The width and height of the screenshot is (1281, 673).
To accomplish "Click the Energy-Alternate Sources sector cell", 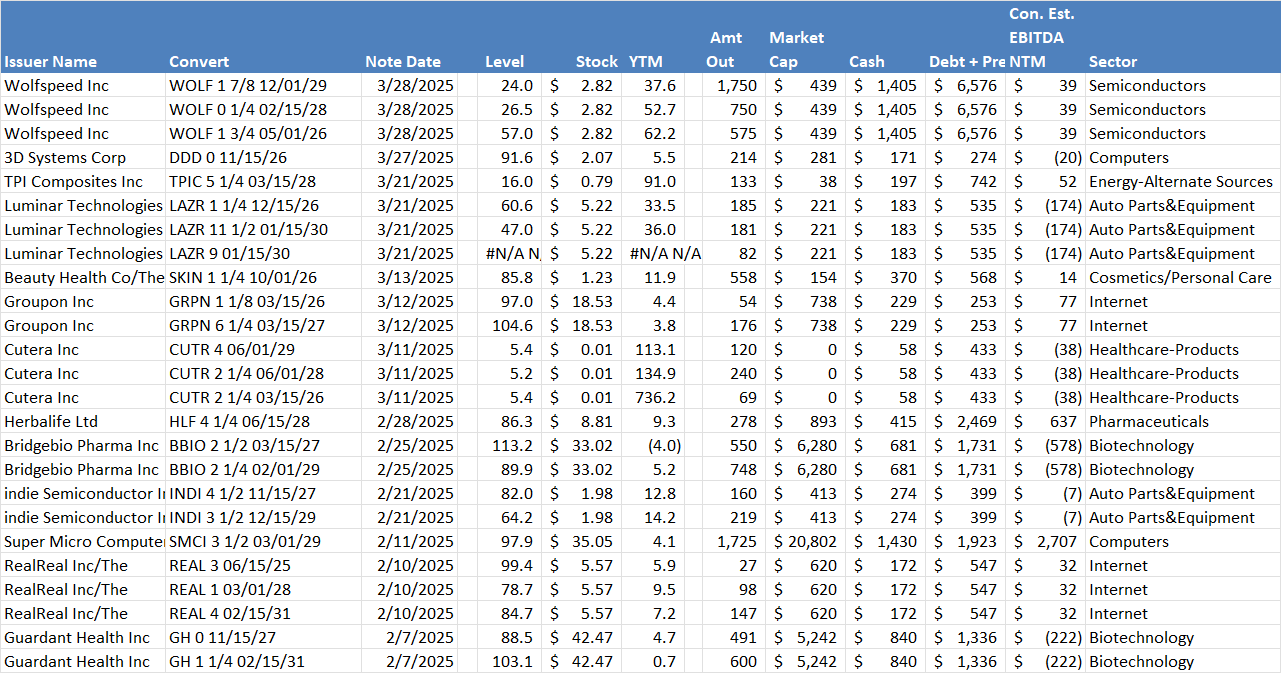I will pyautogui.click(x=1181, y=181).
